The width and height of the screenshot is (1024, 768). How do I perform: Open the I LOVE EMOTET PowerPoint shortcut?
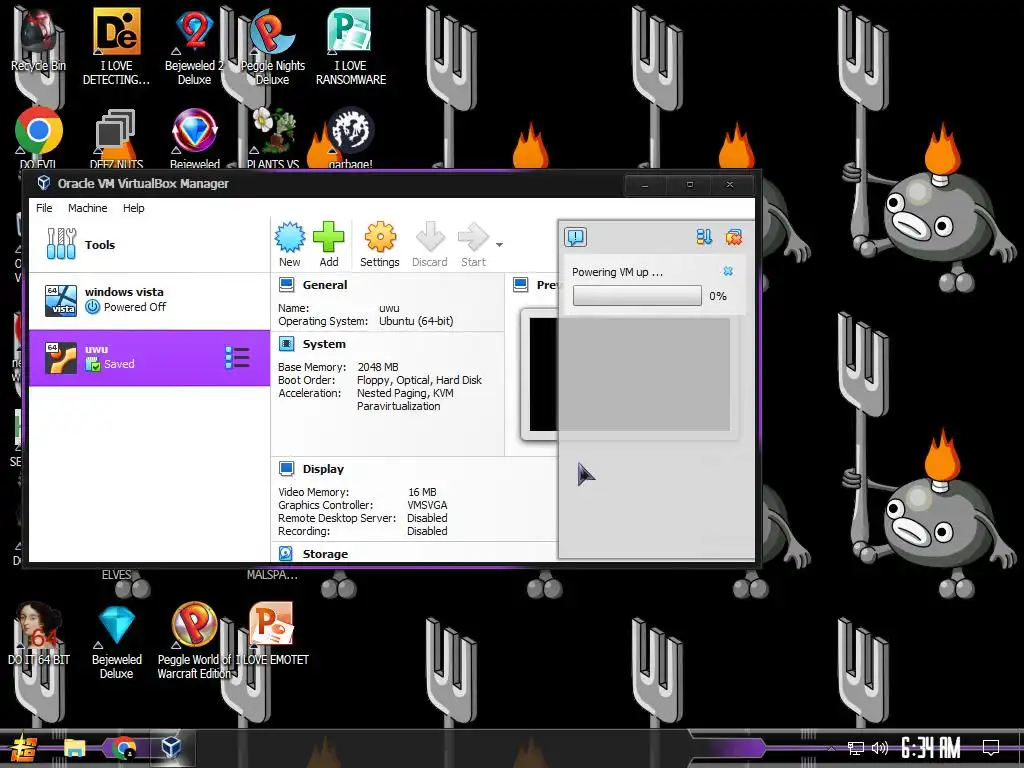[272, 633]
